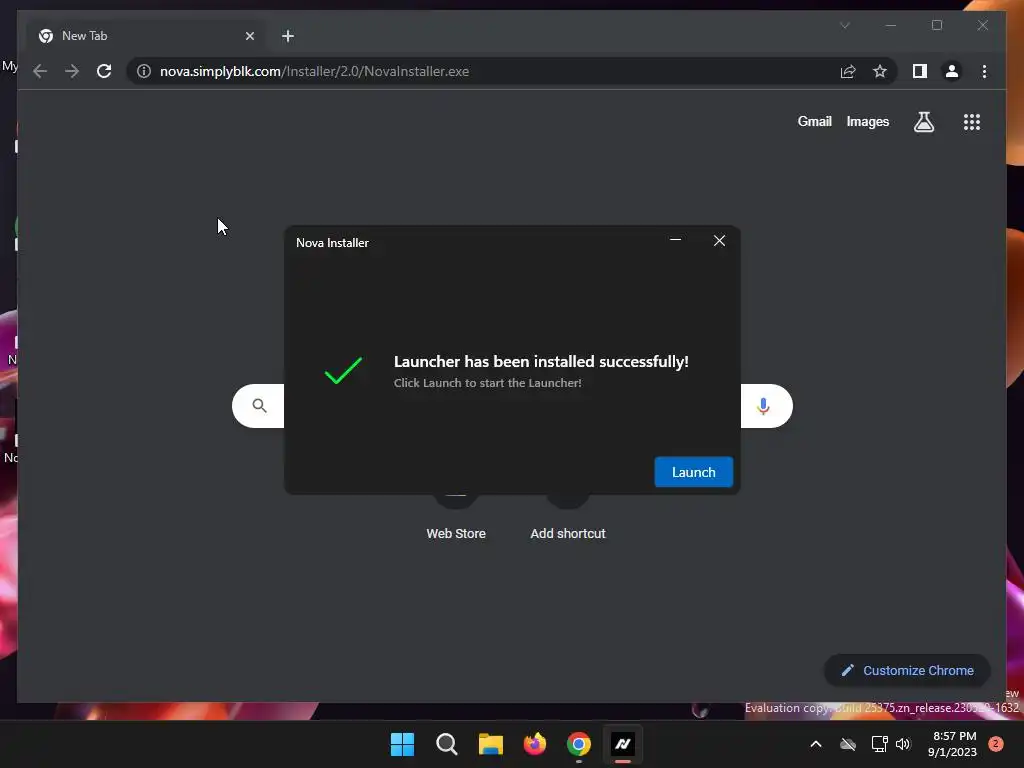Click the Launch button in Nova Installer

694,472
